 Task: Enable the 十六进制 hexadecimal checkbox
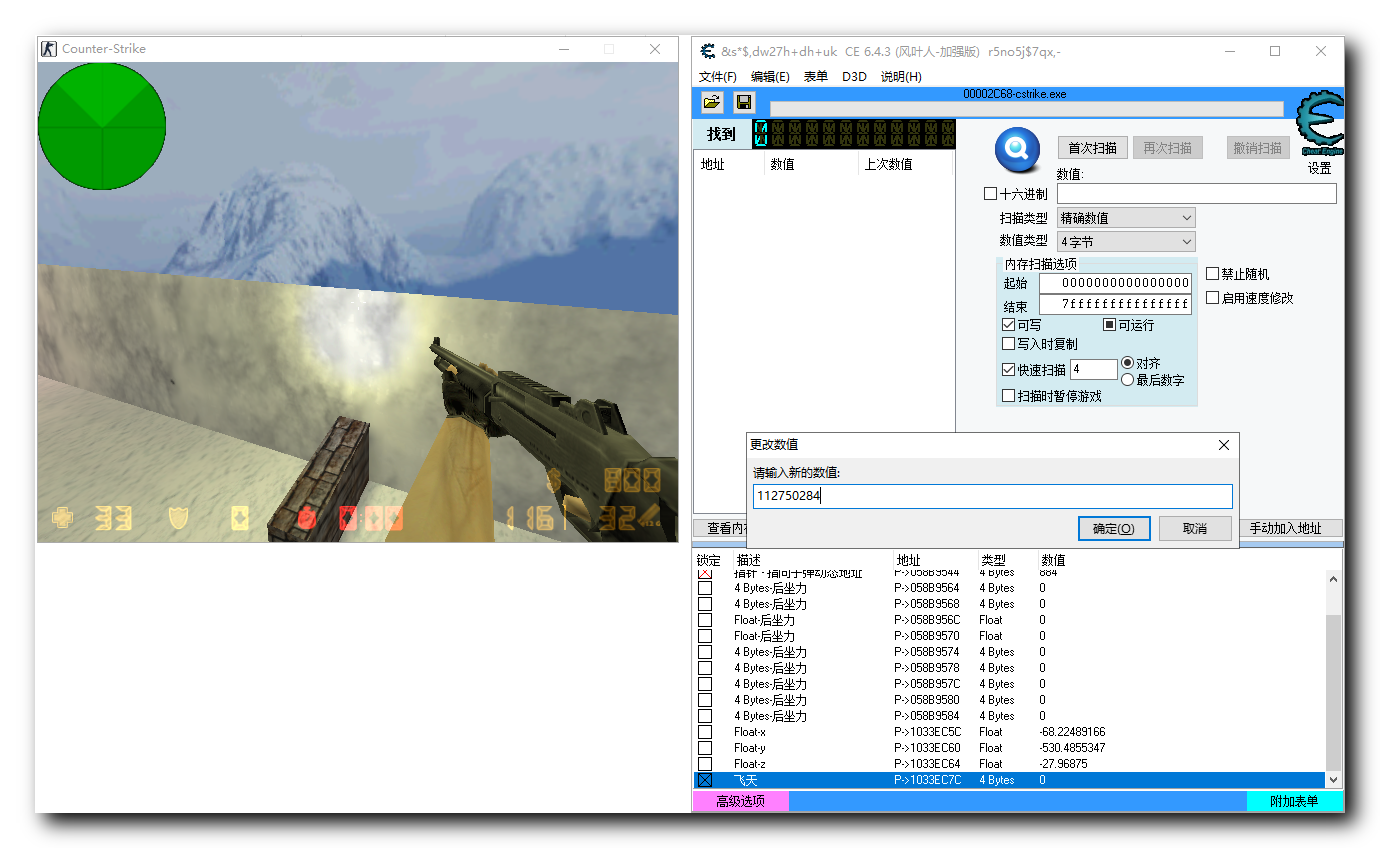click(991, 194)
